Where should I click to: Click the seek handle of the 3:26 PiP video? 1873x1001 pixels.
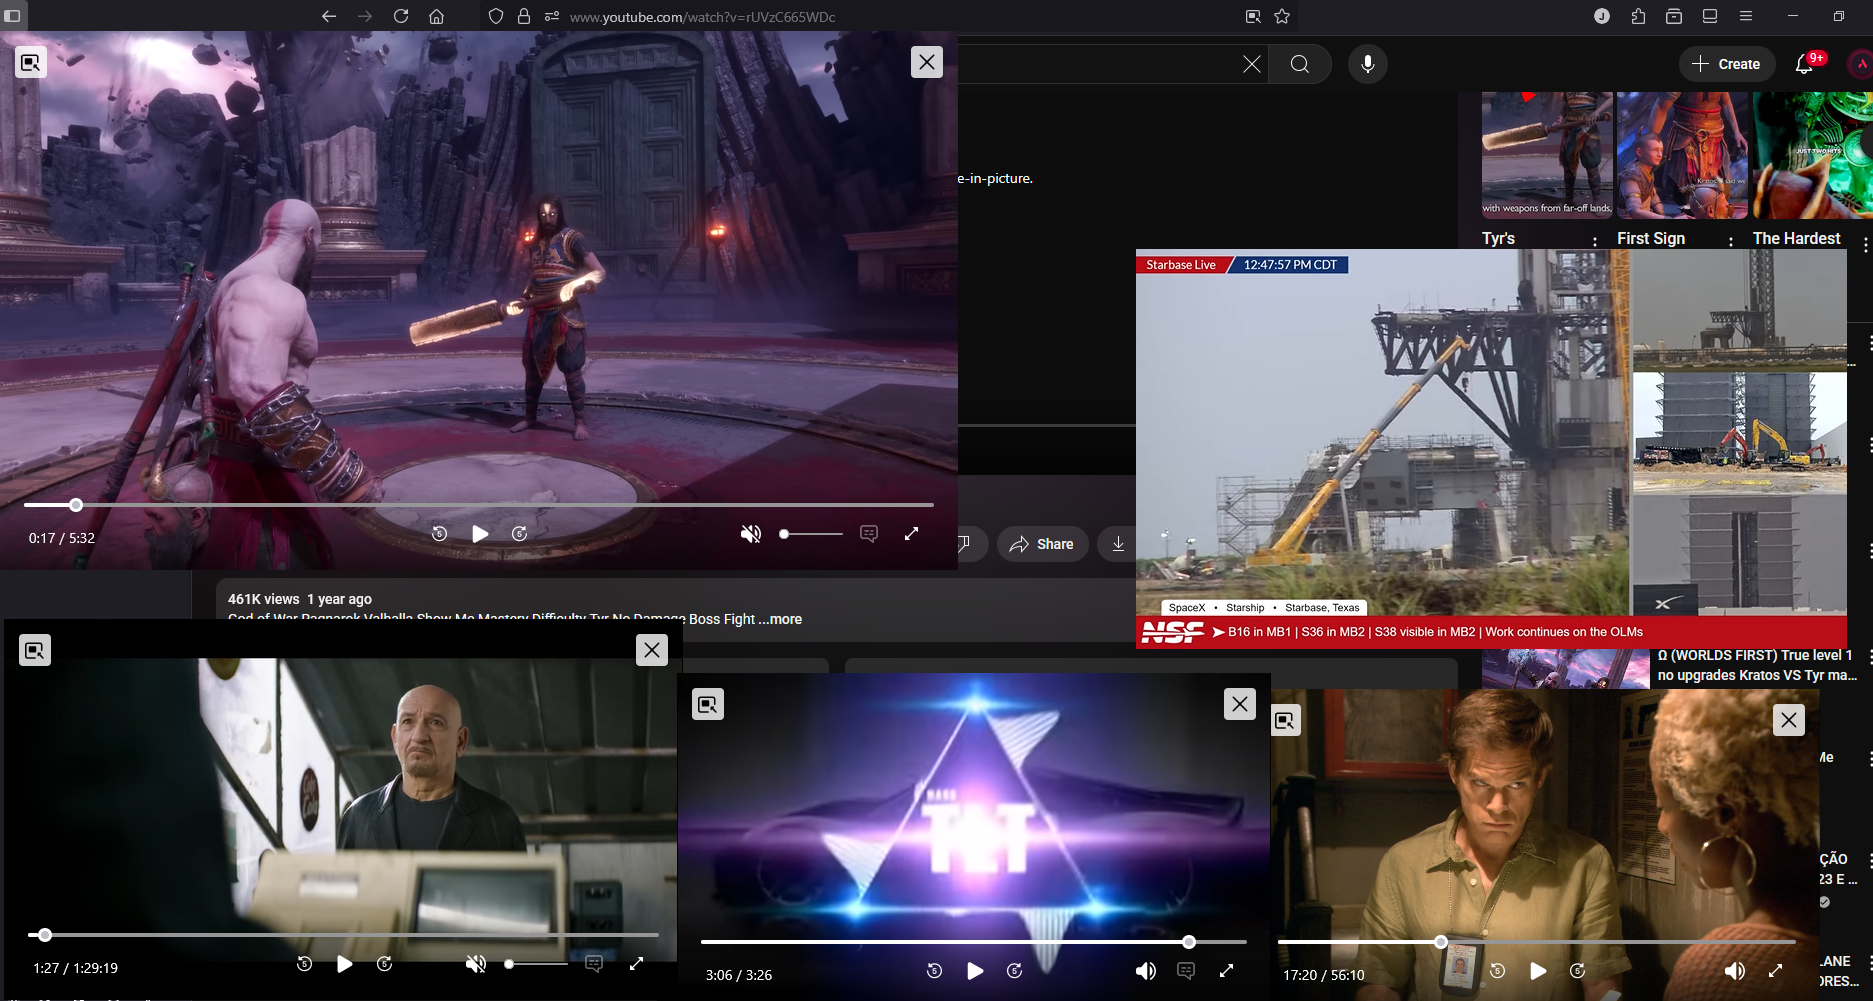(x=1189, y=942)
